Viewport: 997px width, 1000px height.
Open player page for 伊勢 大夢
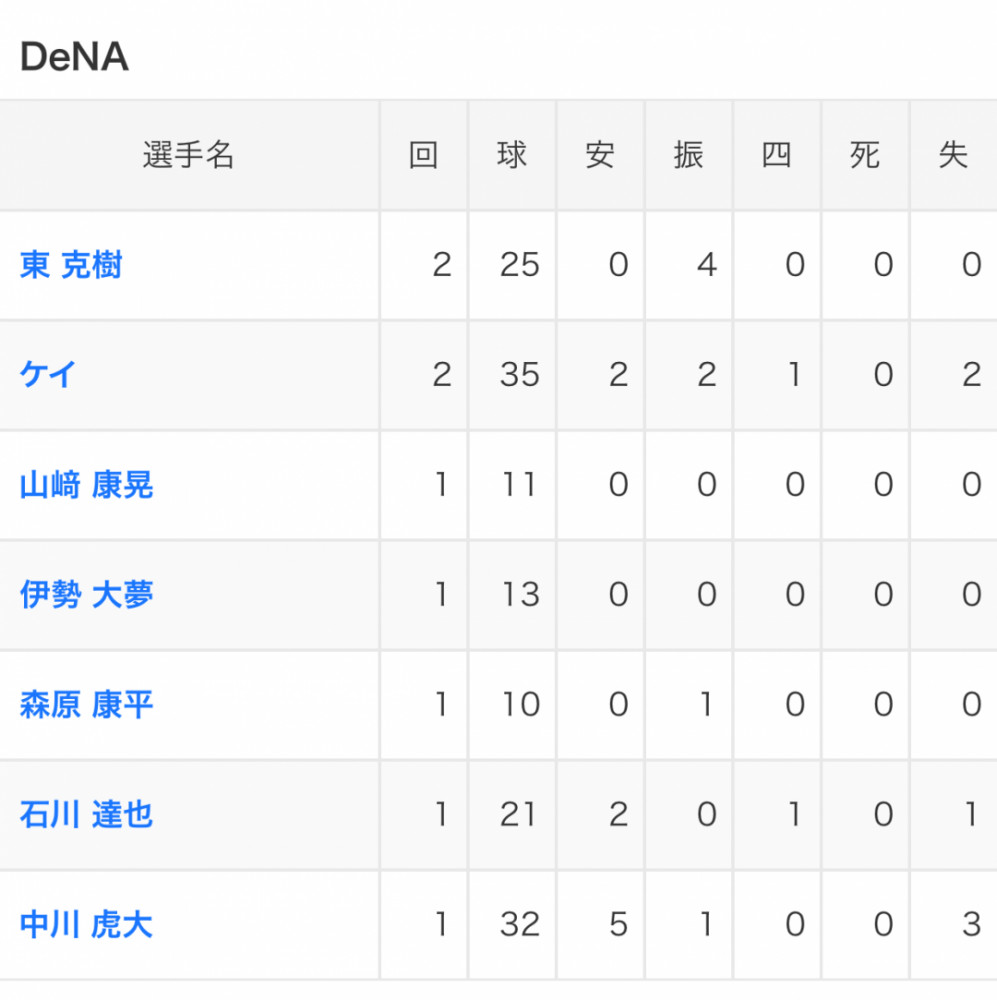(x=86, y=594)
